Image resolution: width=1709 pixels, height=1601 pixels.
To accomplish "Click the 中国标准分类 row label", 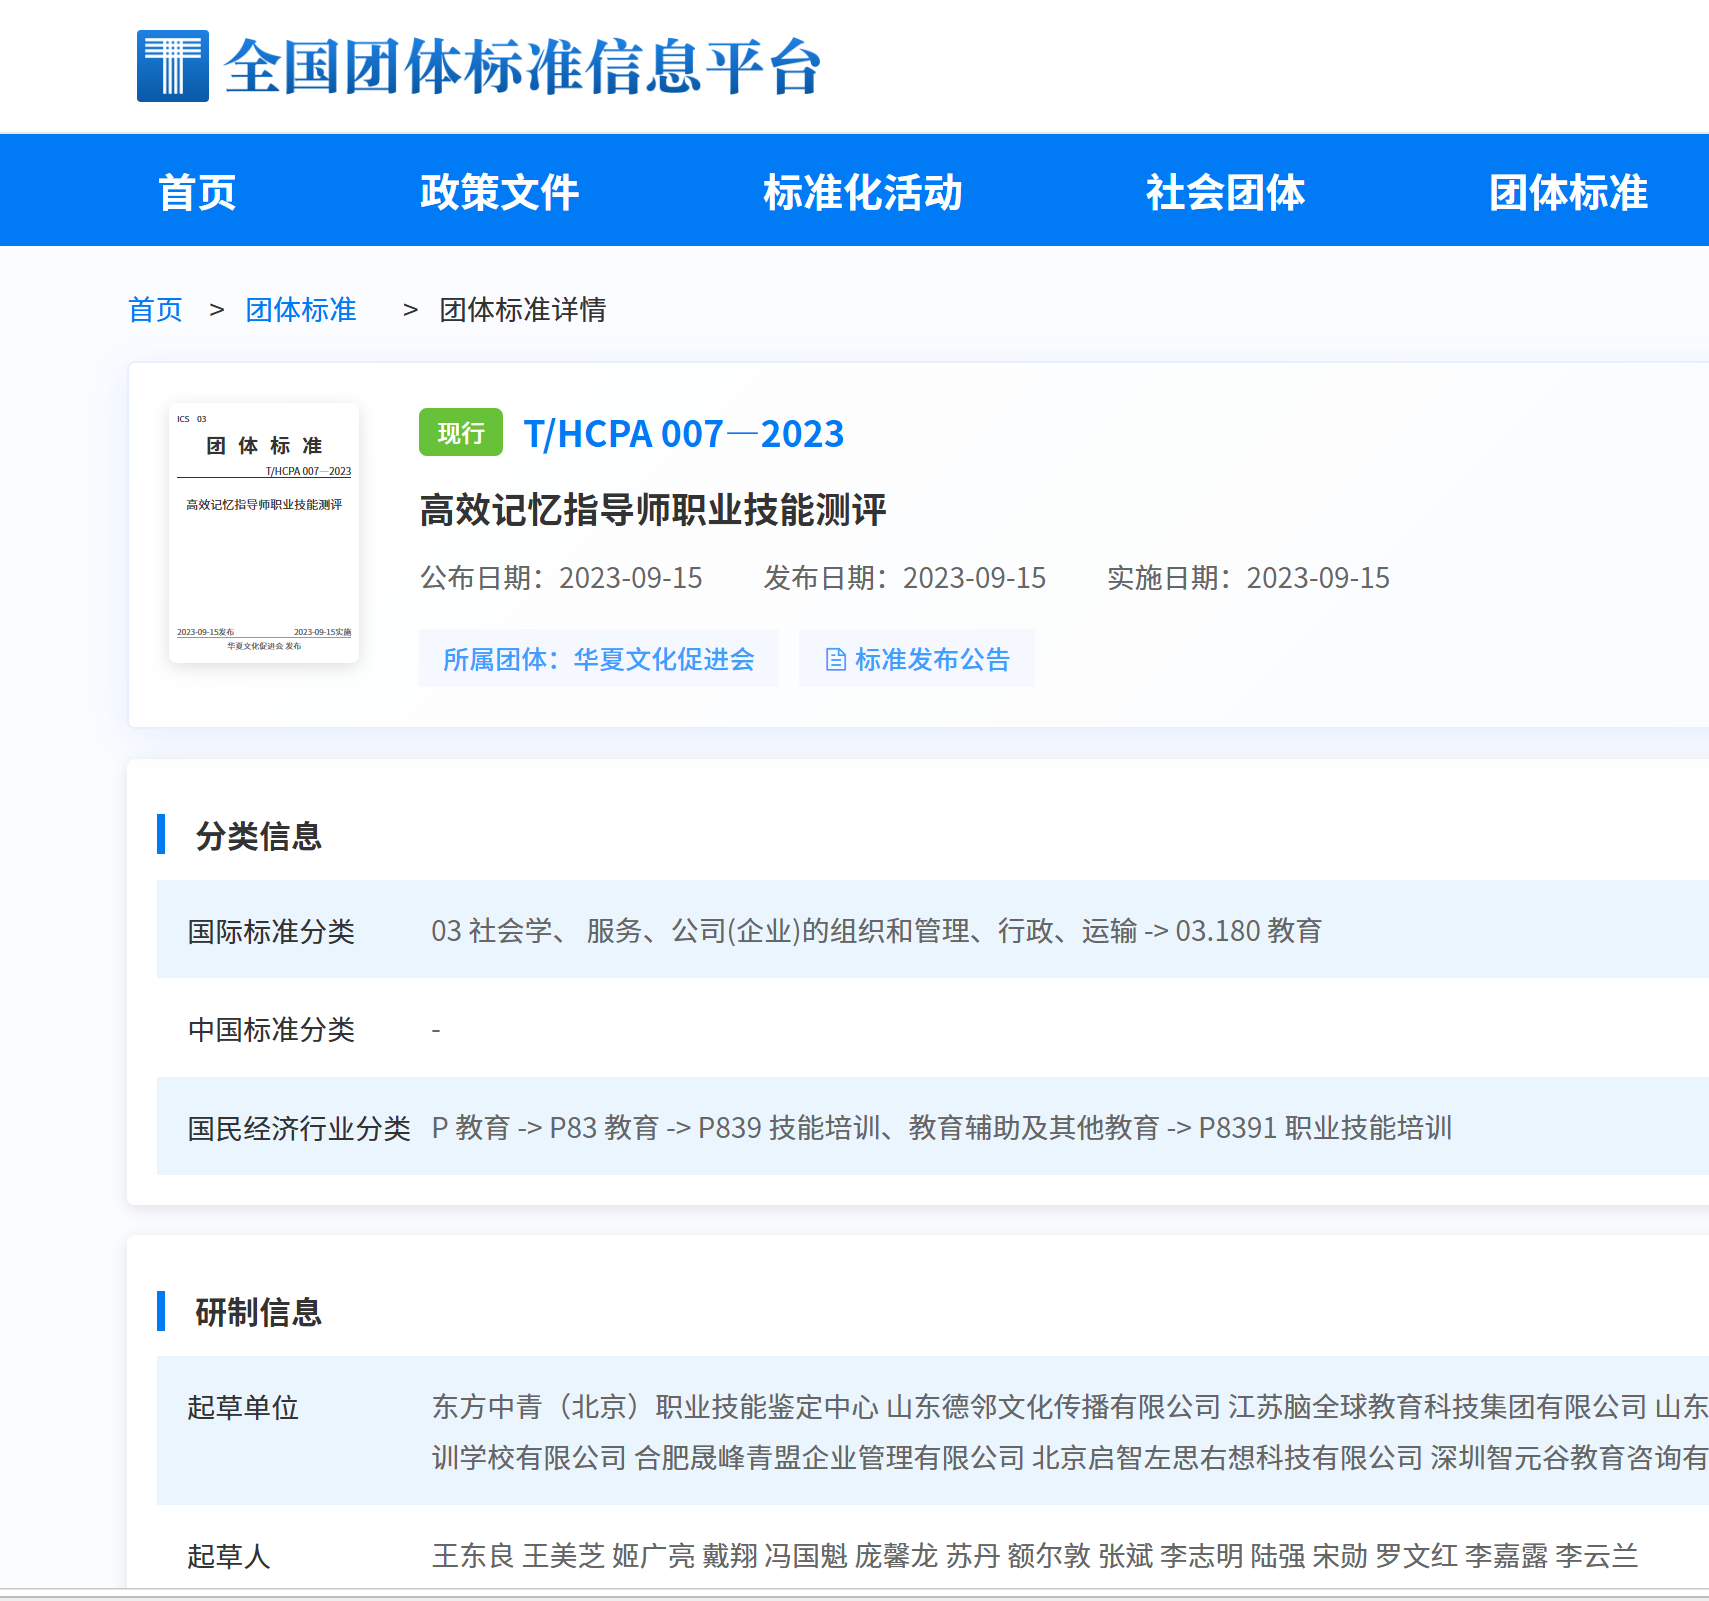I will 272,1029.
